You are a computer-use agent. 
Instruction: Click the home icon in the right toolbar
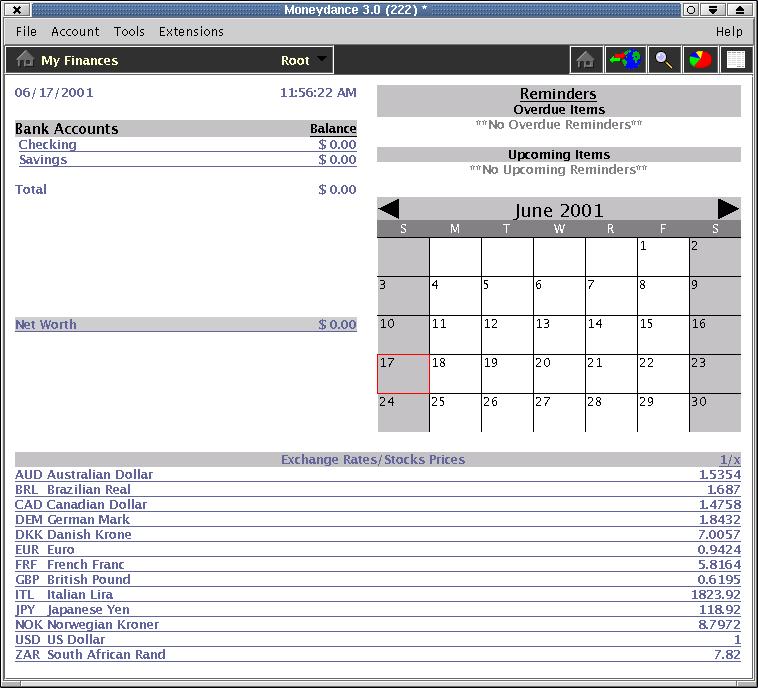click(x=586, y=60)
